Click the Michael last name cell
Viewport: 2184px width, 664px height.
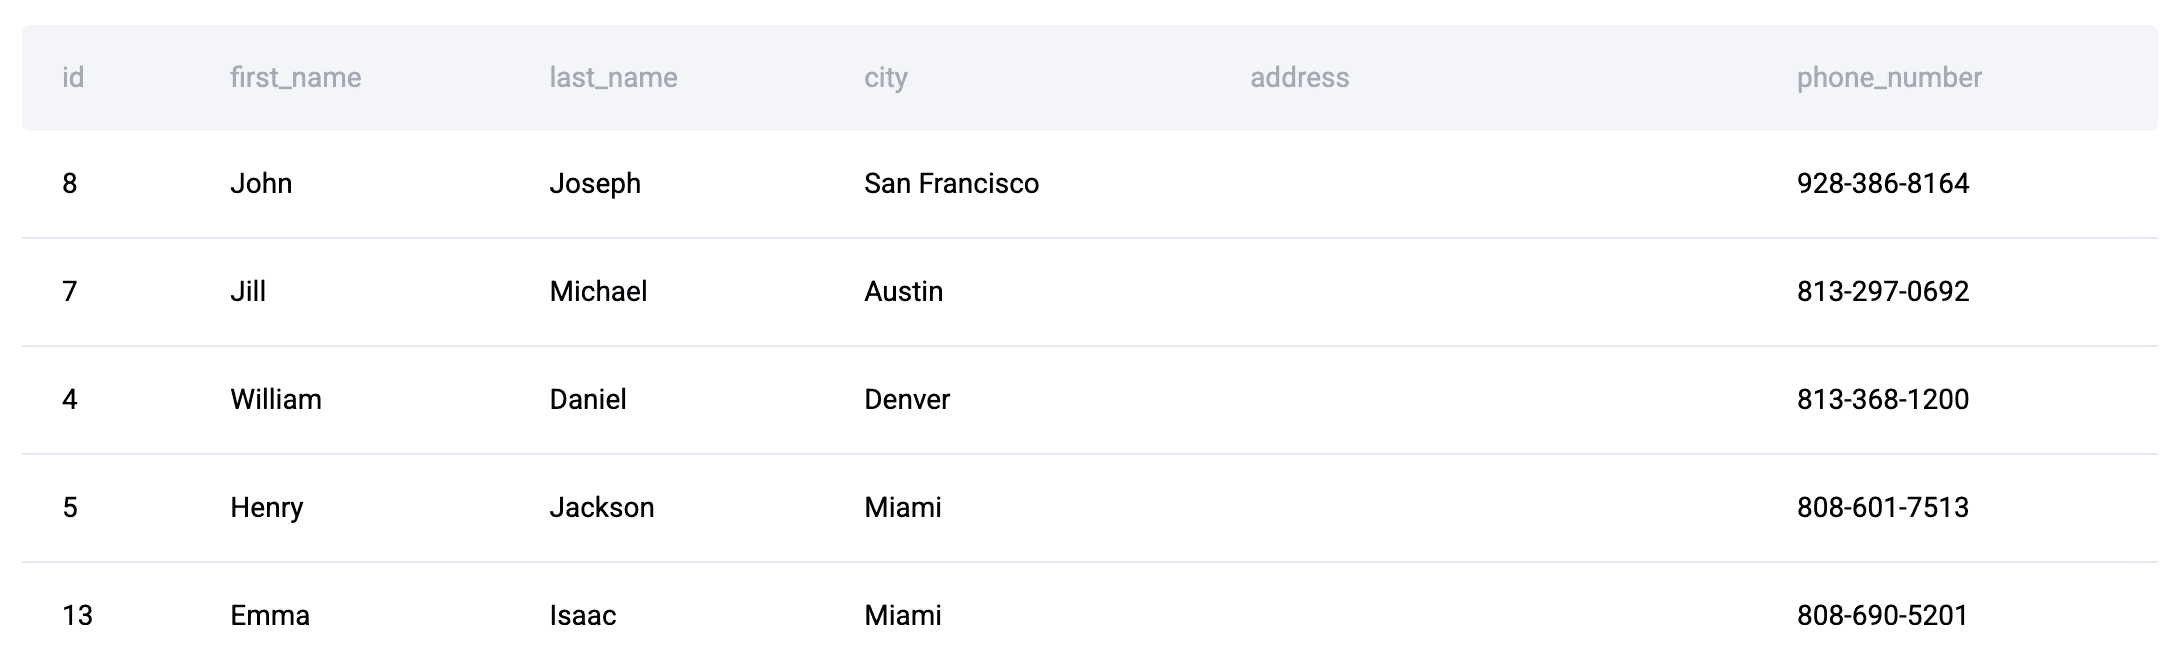pyautogui.click(x=598, y=292)
